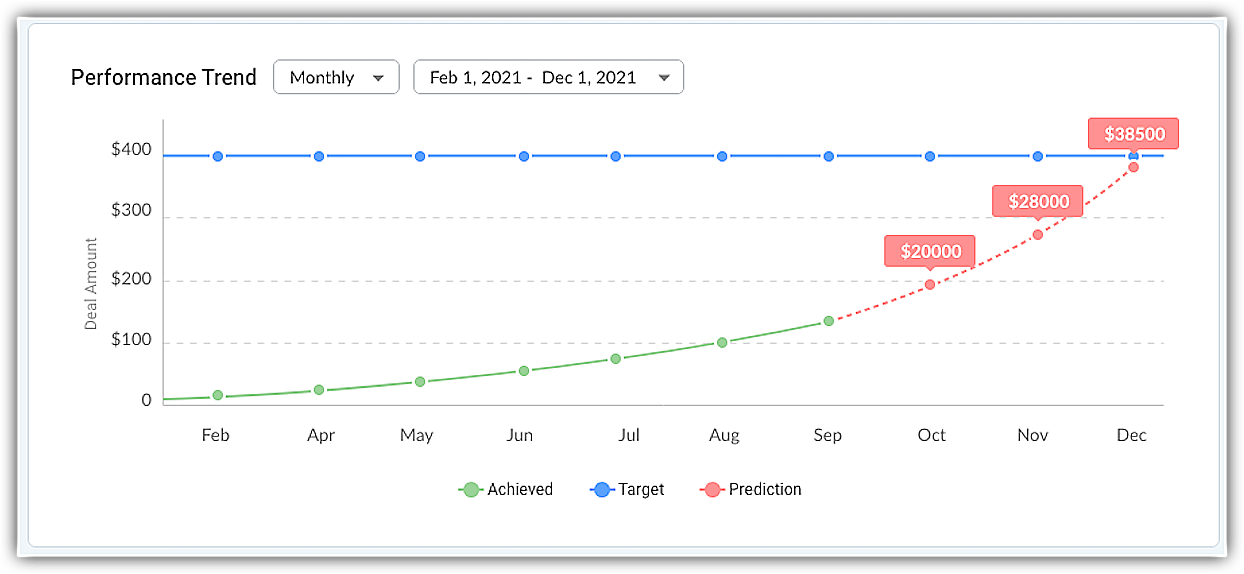Toggle the Prediction legend series
This screenshot has height=574, width=1244.
(764, 490)
